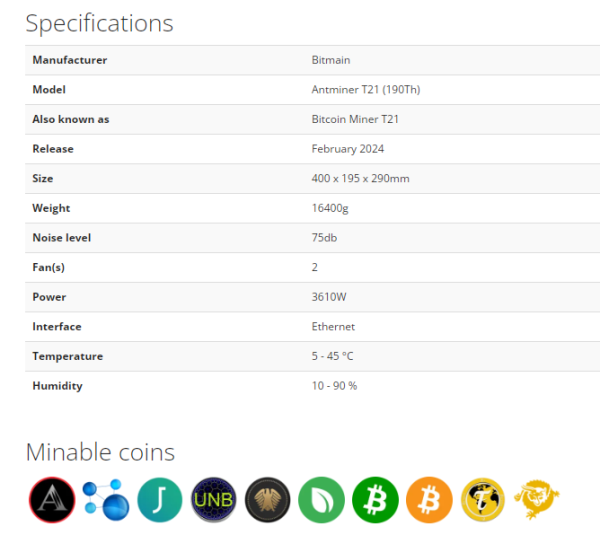The width and height of the screenshot is (600, 535).
Task: Click the 'Specifications' heading
Action: pos(99,24)
